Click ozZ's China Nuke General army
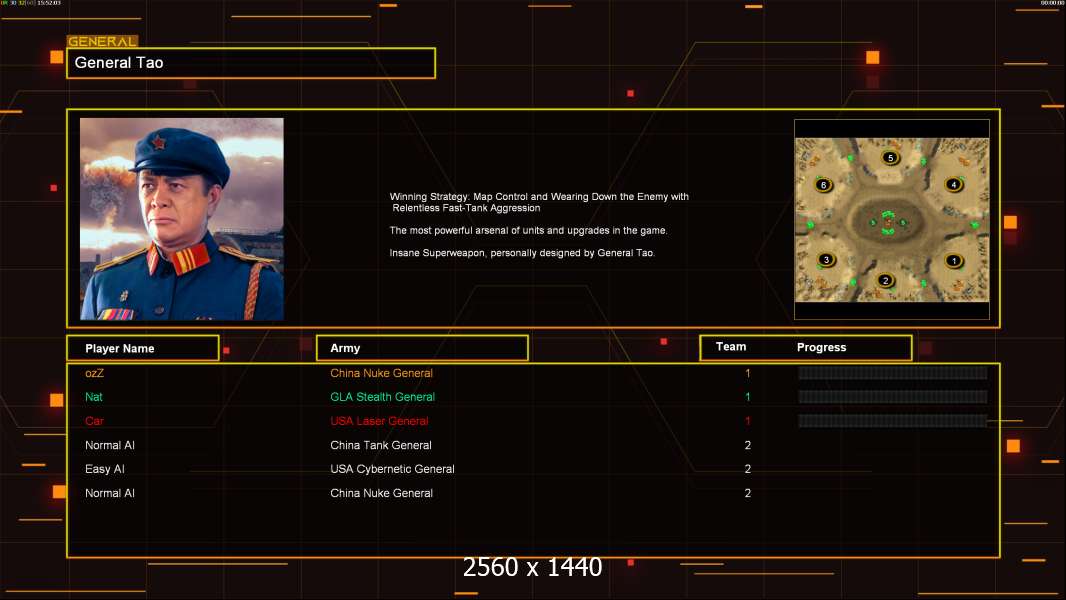This screenshot has width=1066, height=600. [x=381, y=373]
